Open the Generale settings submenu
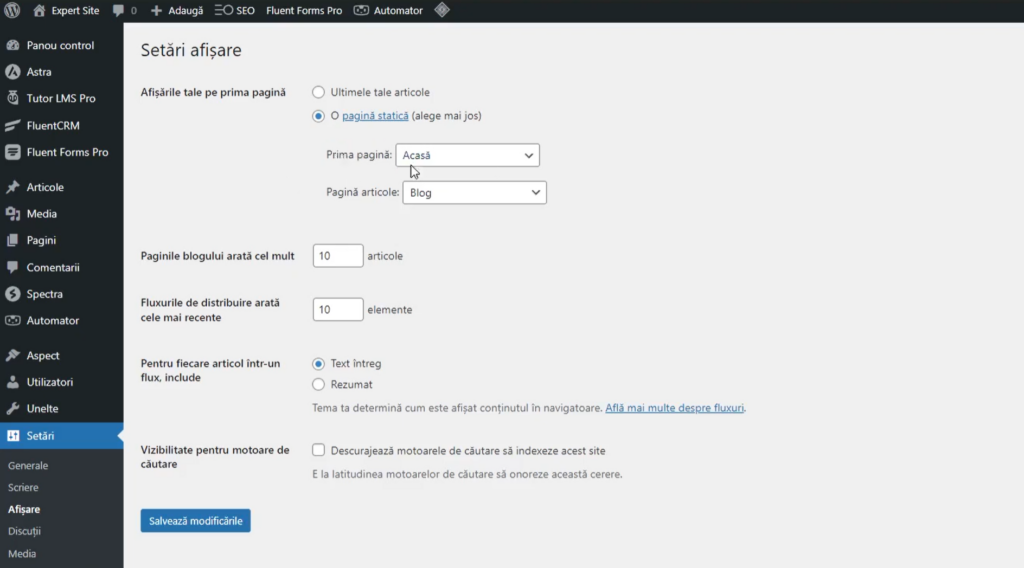This screenshot has height=568, width=1024. (28, 466)
